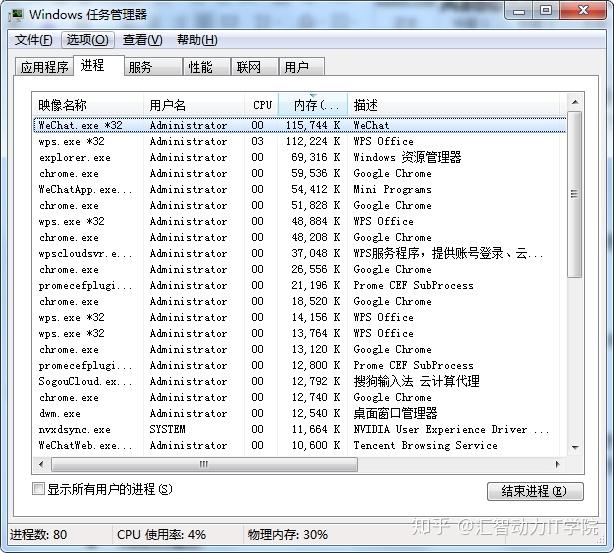The image size is (614, 553).
Task: Sort by CPU column header
Action: pos(262,105)
